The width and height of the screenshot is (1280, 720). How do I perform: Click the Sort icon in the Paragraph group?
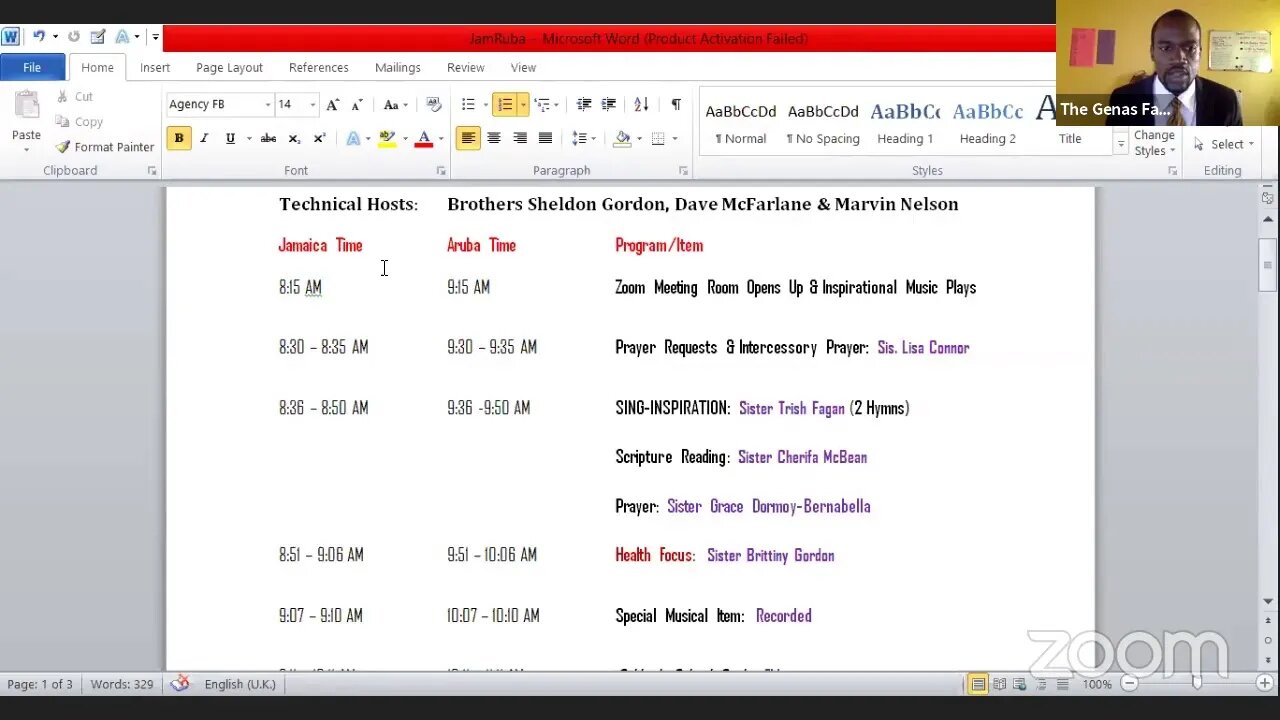click(642, 104)
